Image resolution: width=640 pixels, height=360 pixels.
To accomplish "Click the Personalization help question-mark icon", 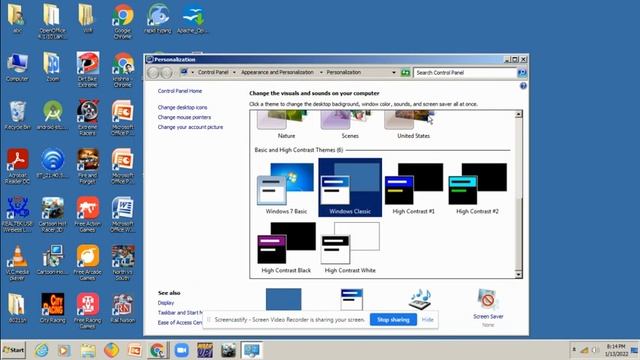I will tap(523, 86).
